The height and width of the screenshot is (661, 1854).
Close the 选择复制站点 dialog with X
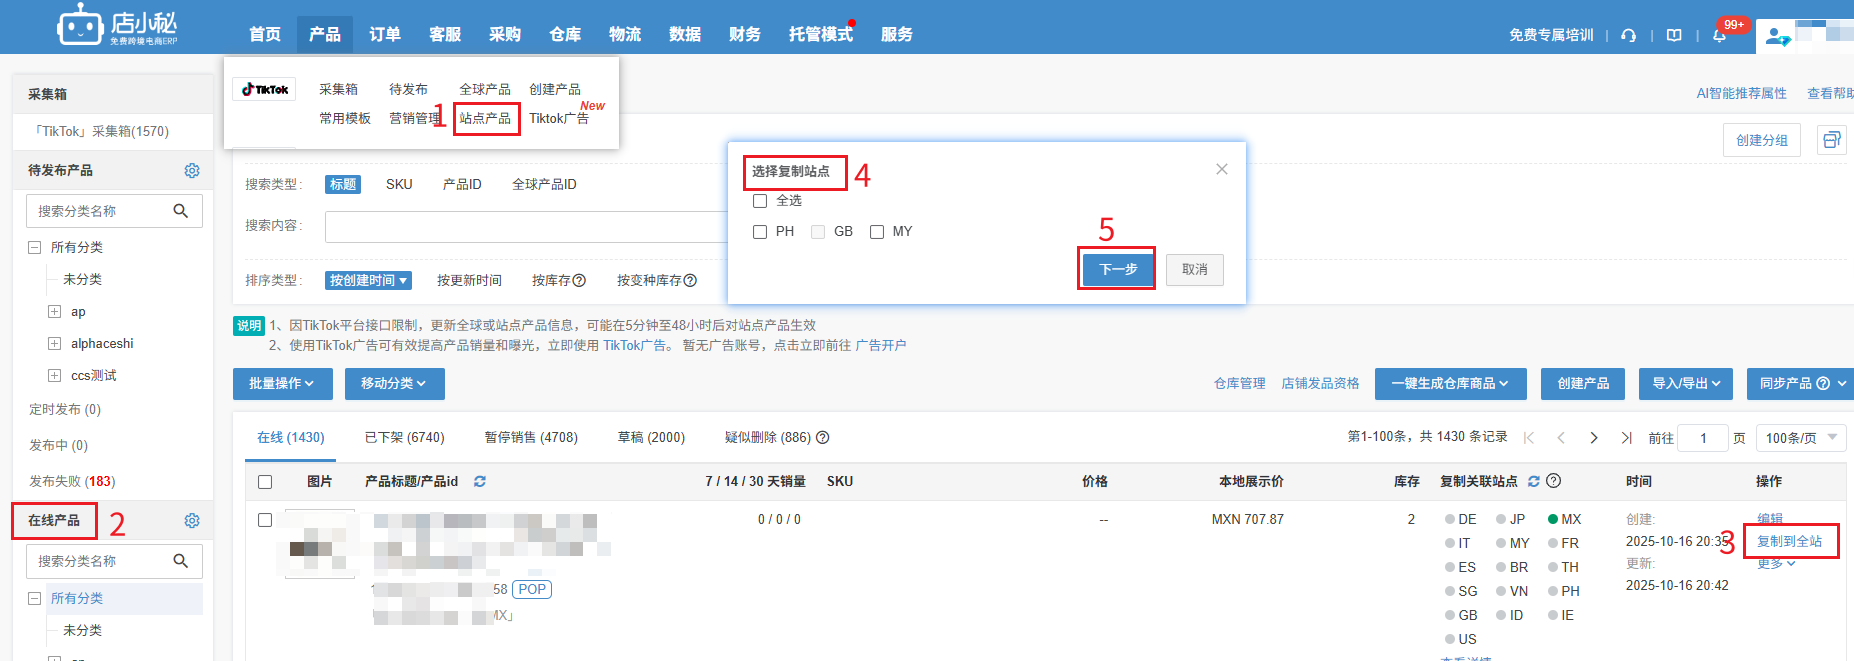point(1221,169)
